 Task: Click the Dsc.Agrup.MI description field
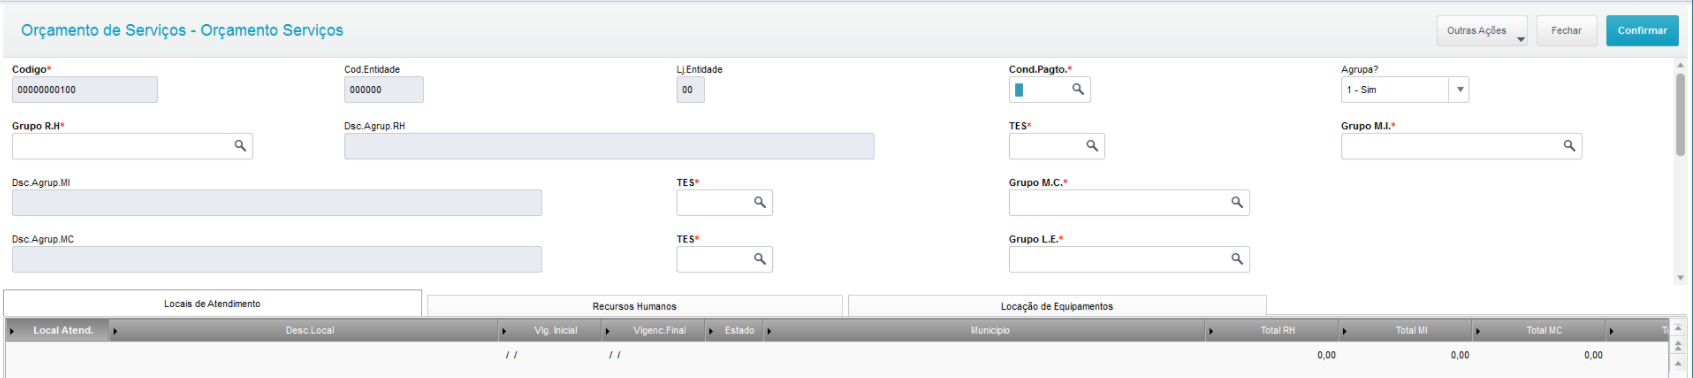coord(277,203)
